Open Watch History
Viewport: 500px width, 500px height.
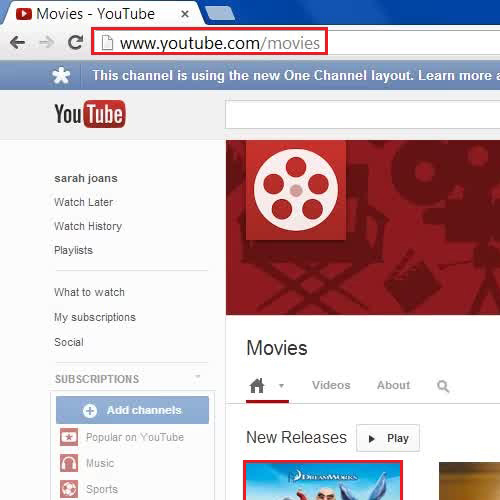point(88,226)
